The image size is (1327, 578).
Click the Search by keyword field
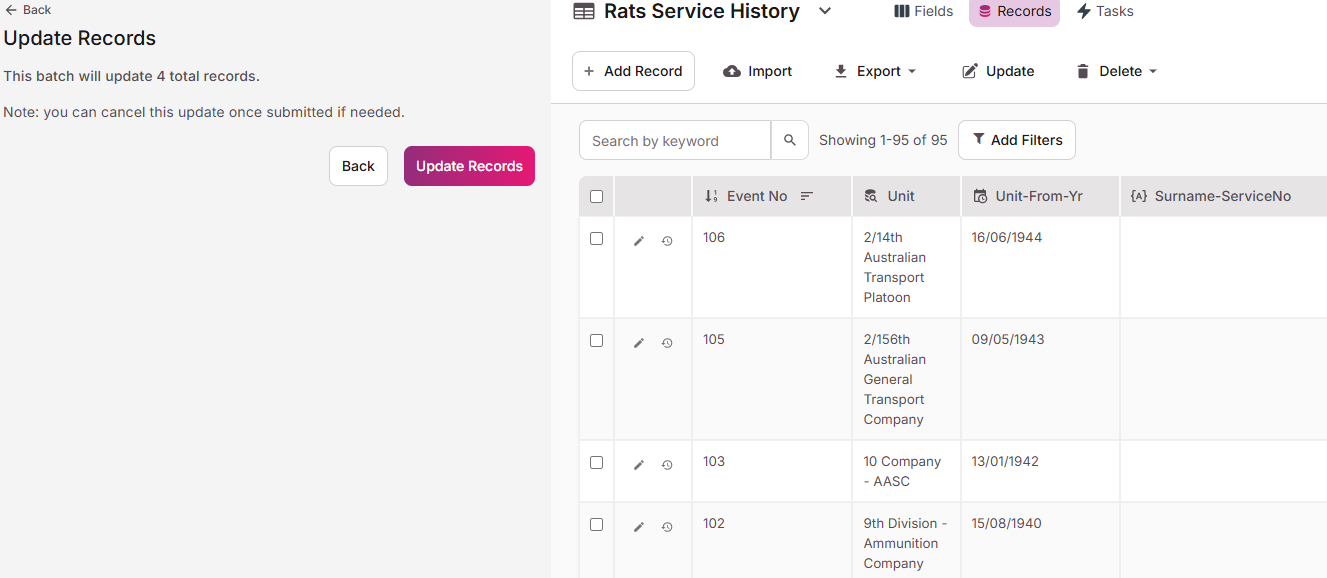tap(675, 140)
